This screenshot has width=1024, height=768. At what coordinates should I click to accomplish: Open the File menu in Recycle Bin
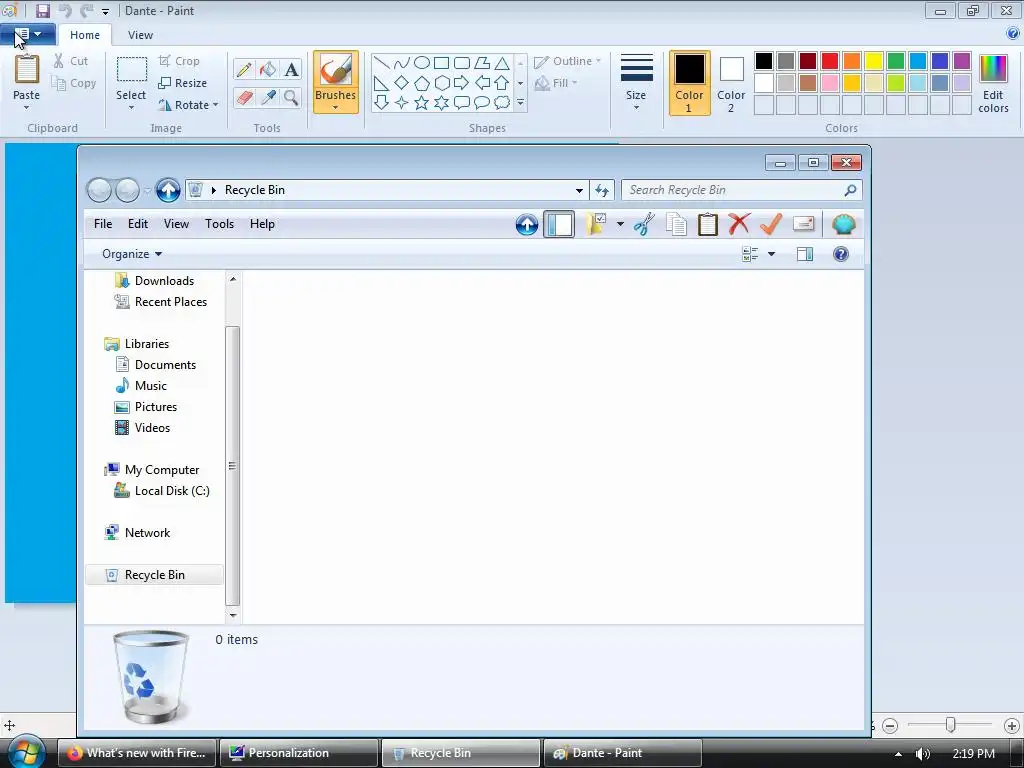103,224
